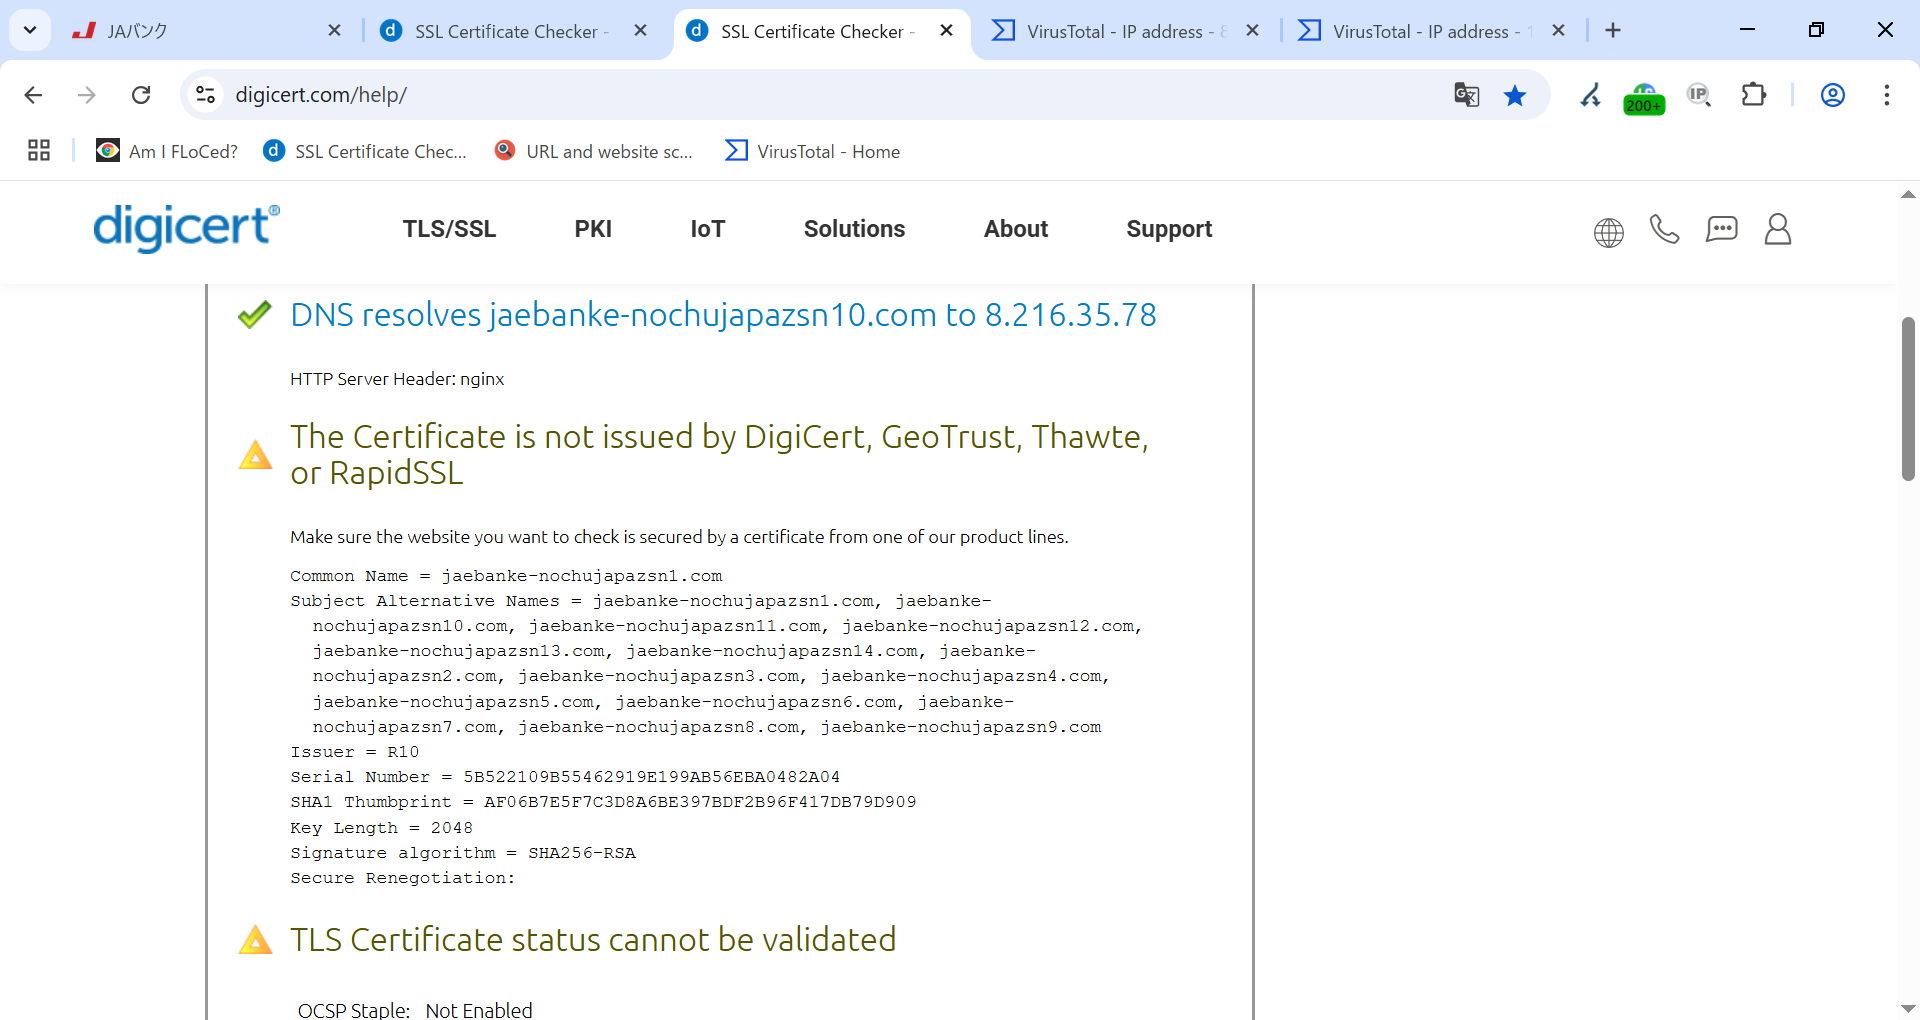This screenshot has width=1920, height=1020.
Task: Open the 200+ green badge extension
Action: click(x=1644, y=98)
